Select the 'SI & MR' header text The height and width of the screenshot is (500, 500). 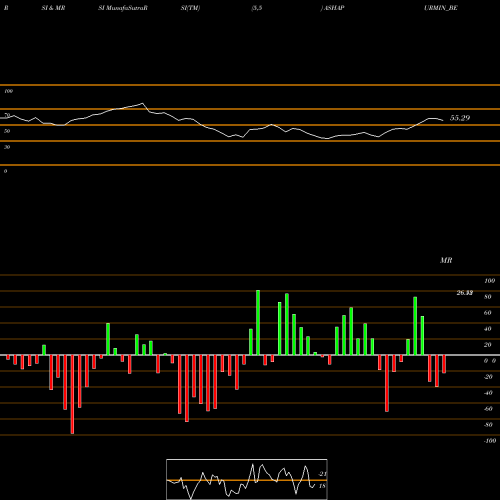coord(53,8)
